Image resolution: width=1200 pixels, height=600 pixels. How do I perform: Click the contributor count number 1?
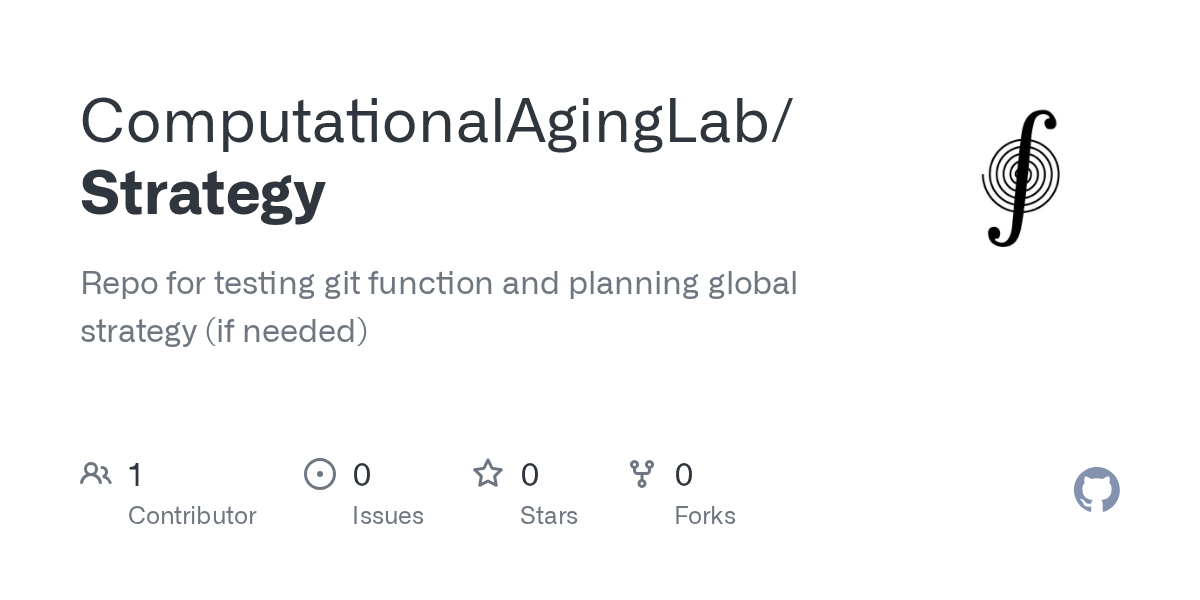click(x=135, y=475)
